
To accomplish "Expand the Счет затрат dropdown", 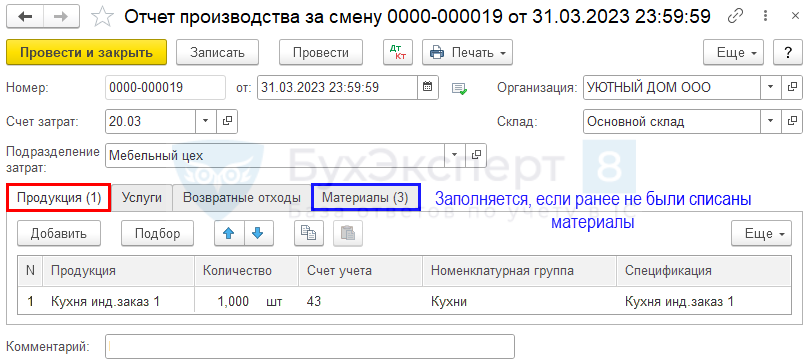I will tap(206, 122).
